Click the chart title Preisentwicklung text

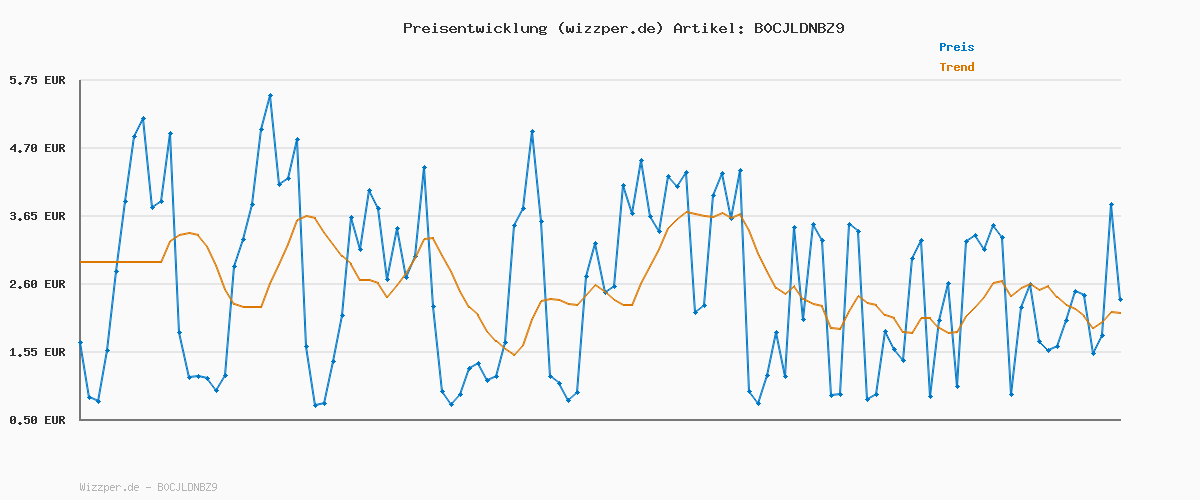[x=474, y=28]
